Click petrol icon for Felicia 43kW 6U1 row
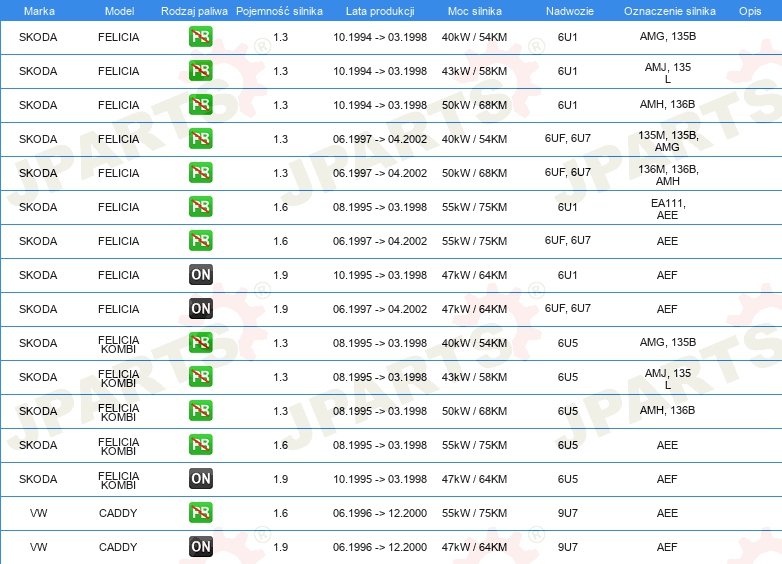 (200, 70)
